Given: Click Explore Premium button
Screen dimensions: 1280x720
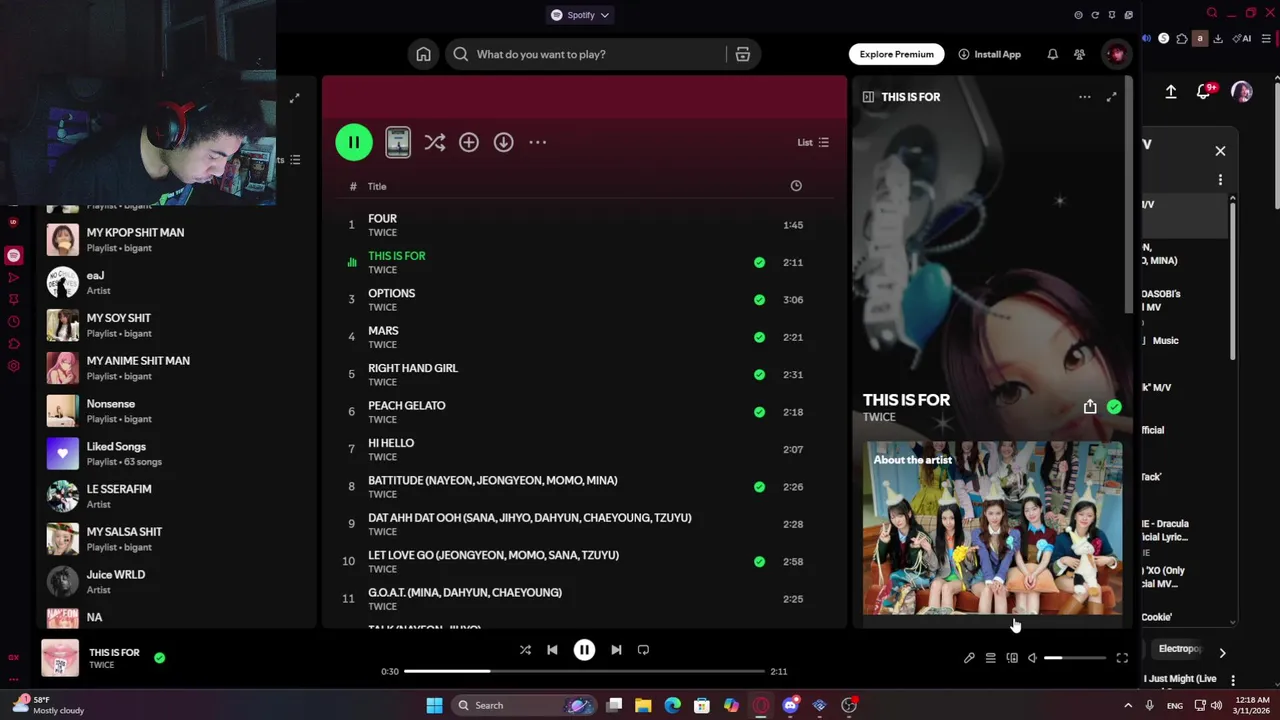Looking at the screenshot, I should 897,54.
